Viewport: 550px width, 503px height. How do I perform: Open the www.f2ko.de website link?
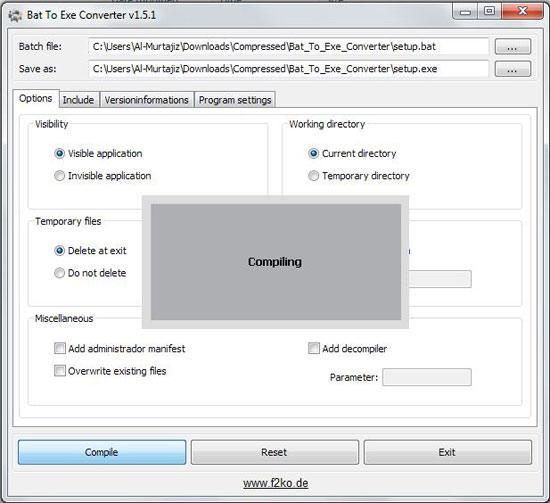click(276, 483)
